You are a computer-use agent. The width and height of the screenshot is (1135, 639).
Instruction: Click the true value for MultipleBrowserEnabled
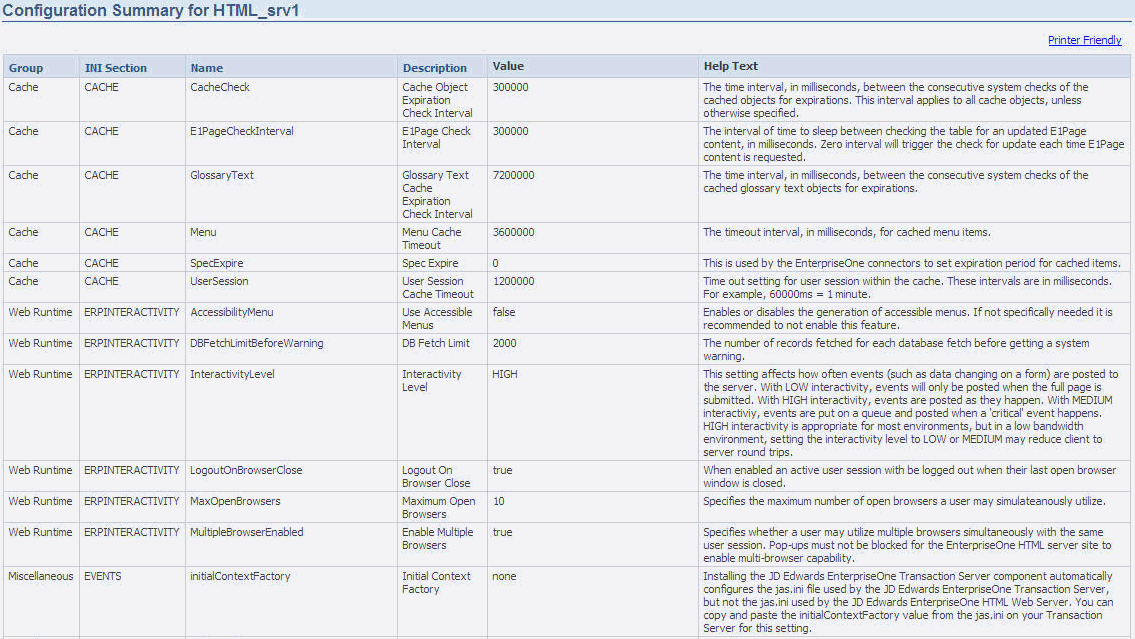(502, 532)
